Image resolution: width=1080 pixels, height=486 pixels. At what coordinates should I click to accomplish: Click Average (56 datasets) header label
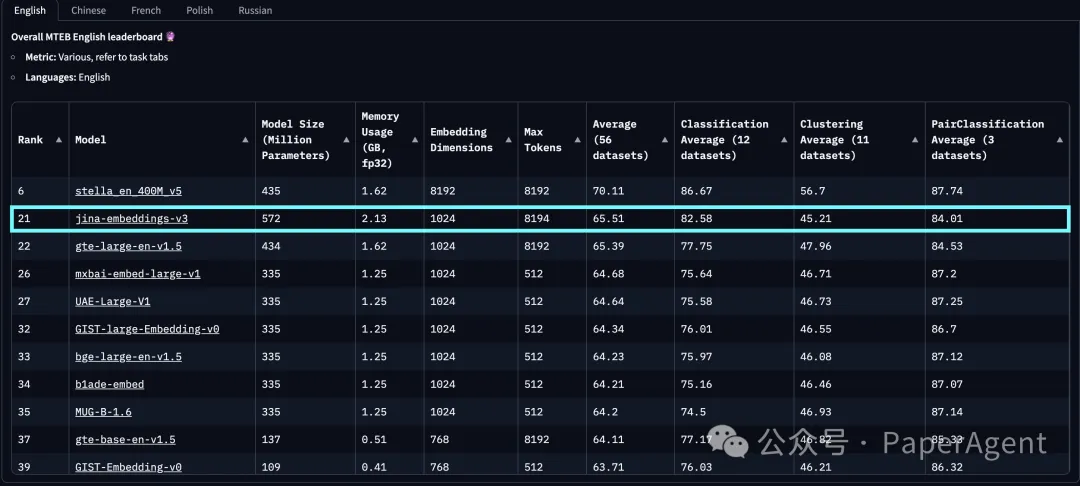click(x=621, y=140)
